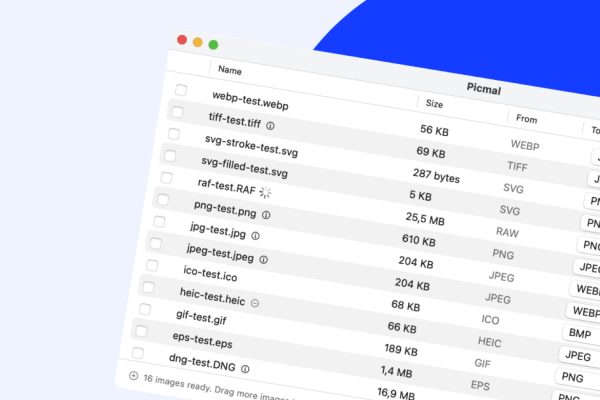
Task: Select the file name svg-filled-test.svg
Action: (245, 168)
